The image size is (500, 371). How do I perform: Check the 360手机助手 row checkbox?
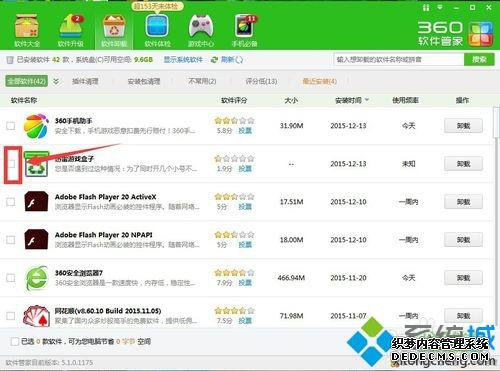click(11, 126)
